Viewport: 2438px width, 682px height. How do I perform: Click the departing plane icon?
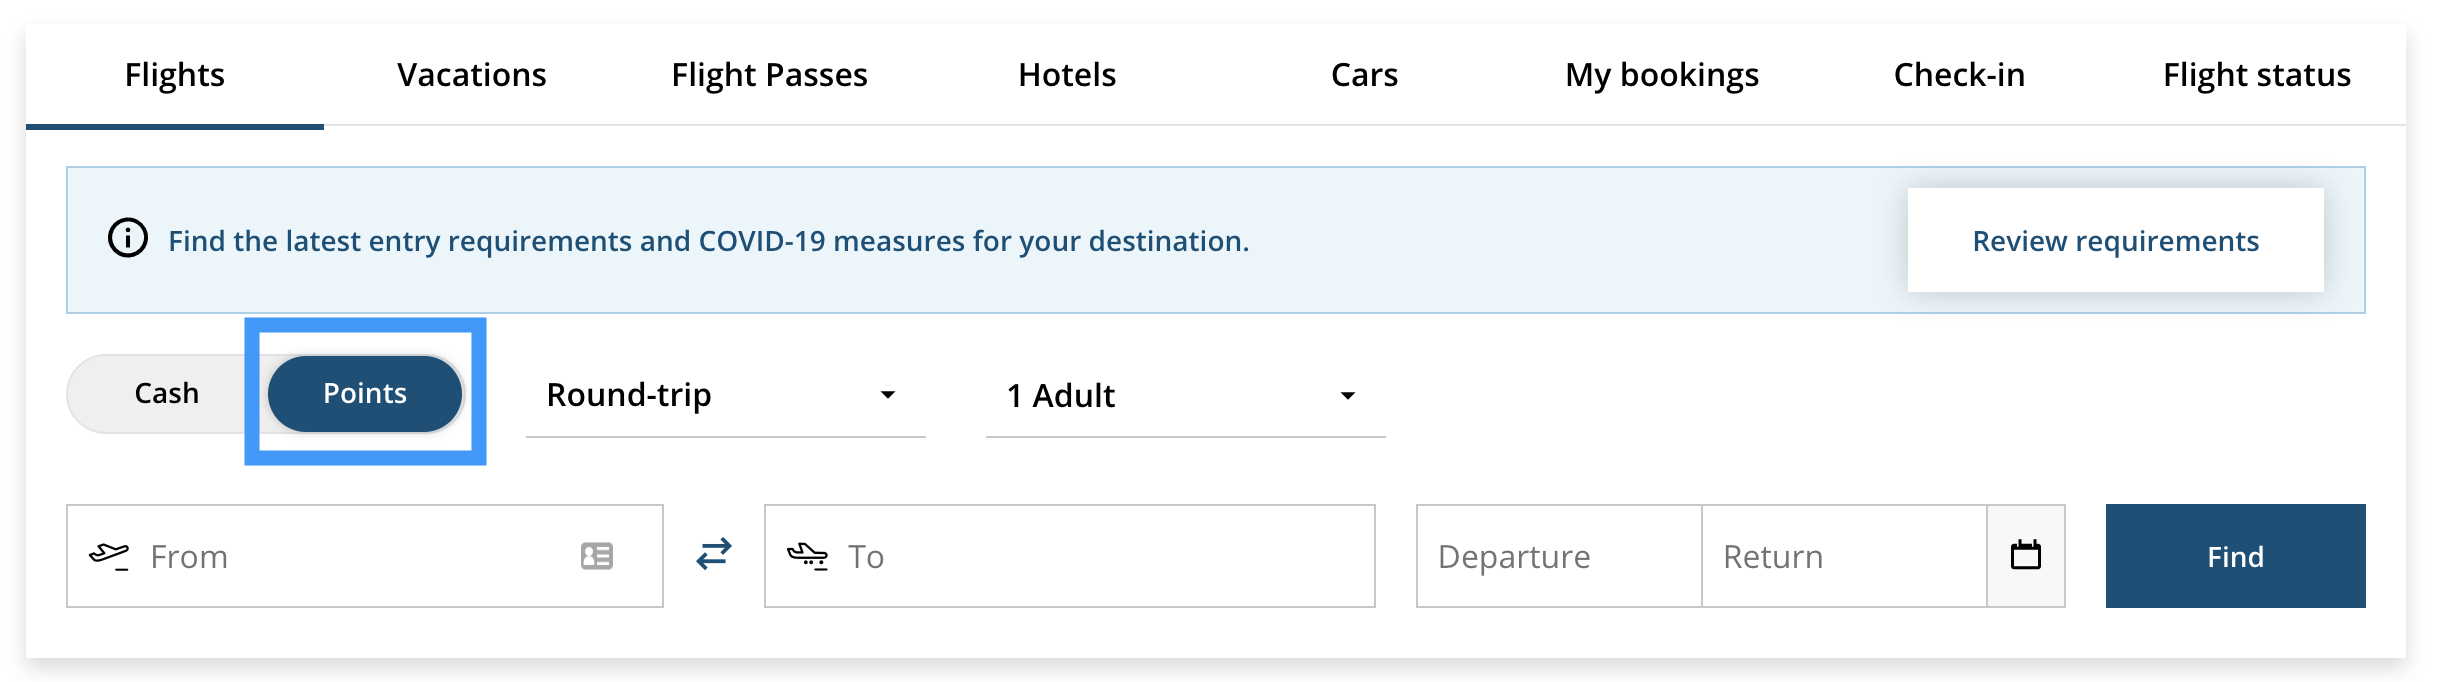tap(109, 555)
